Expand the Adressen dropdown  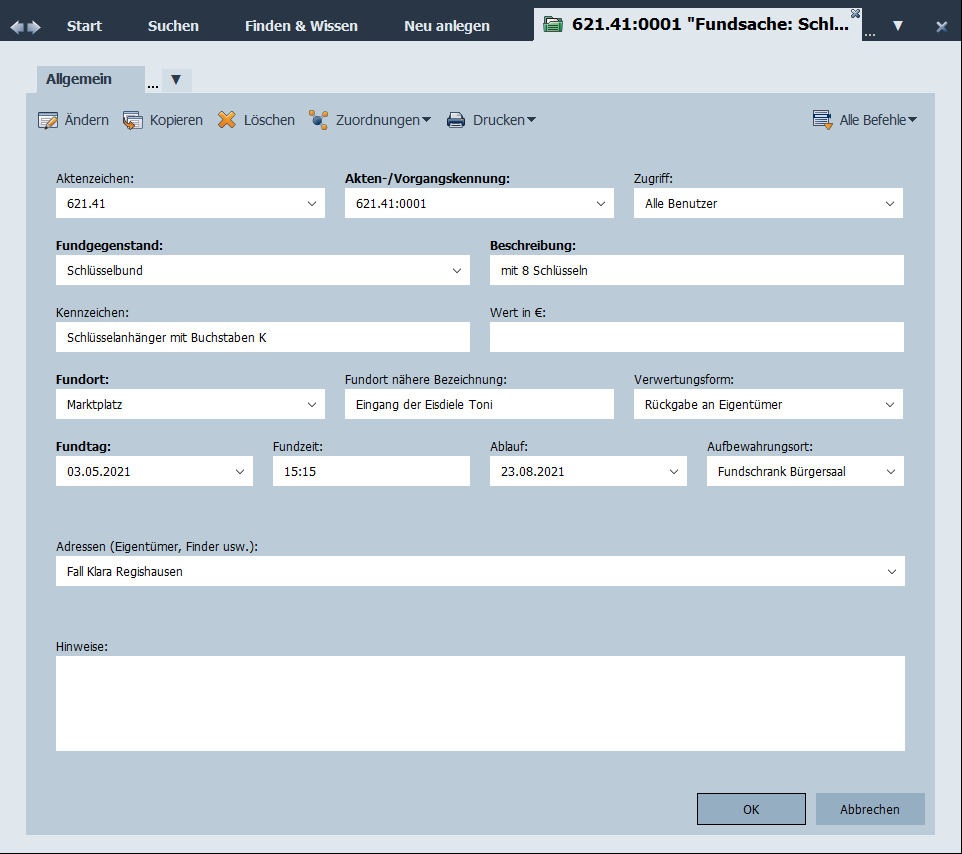point(890,572)
